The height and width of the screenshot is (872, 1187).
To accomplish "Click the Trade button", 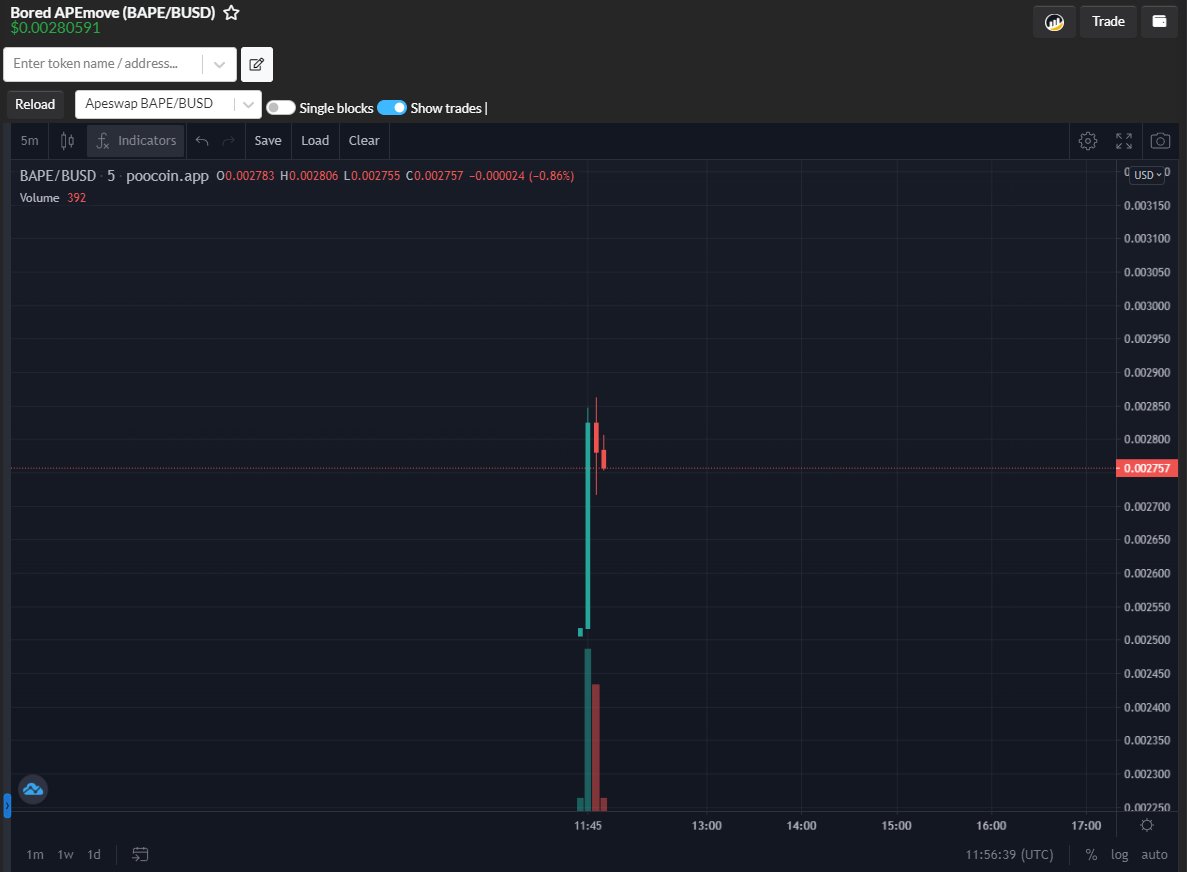I will click(1108, 22).
